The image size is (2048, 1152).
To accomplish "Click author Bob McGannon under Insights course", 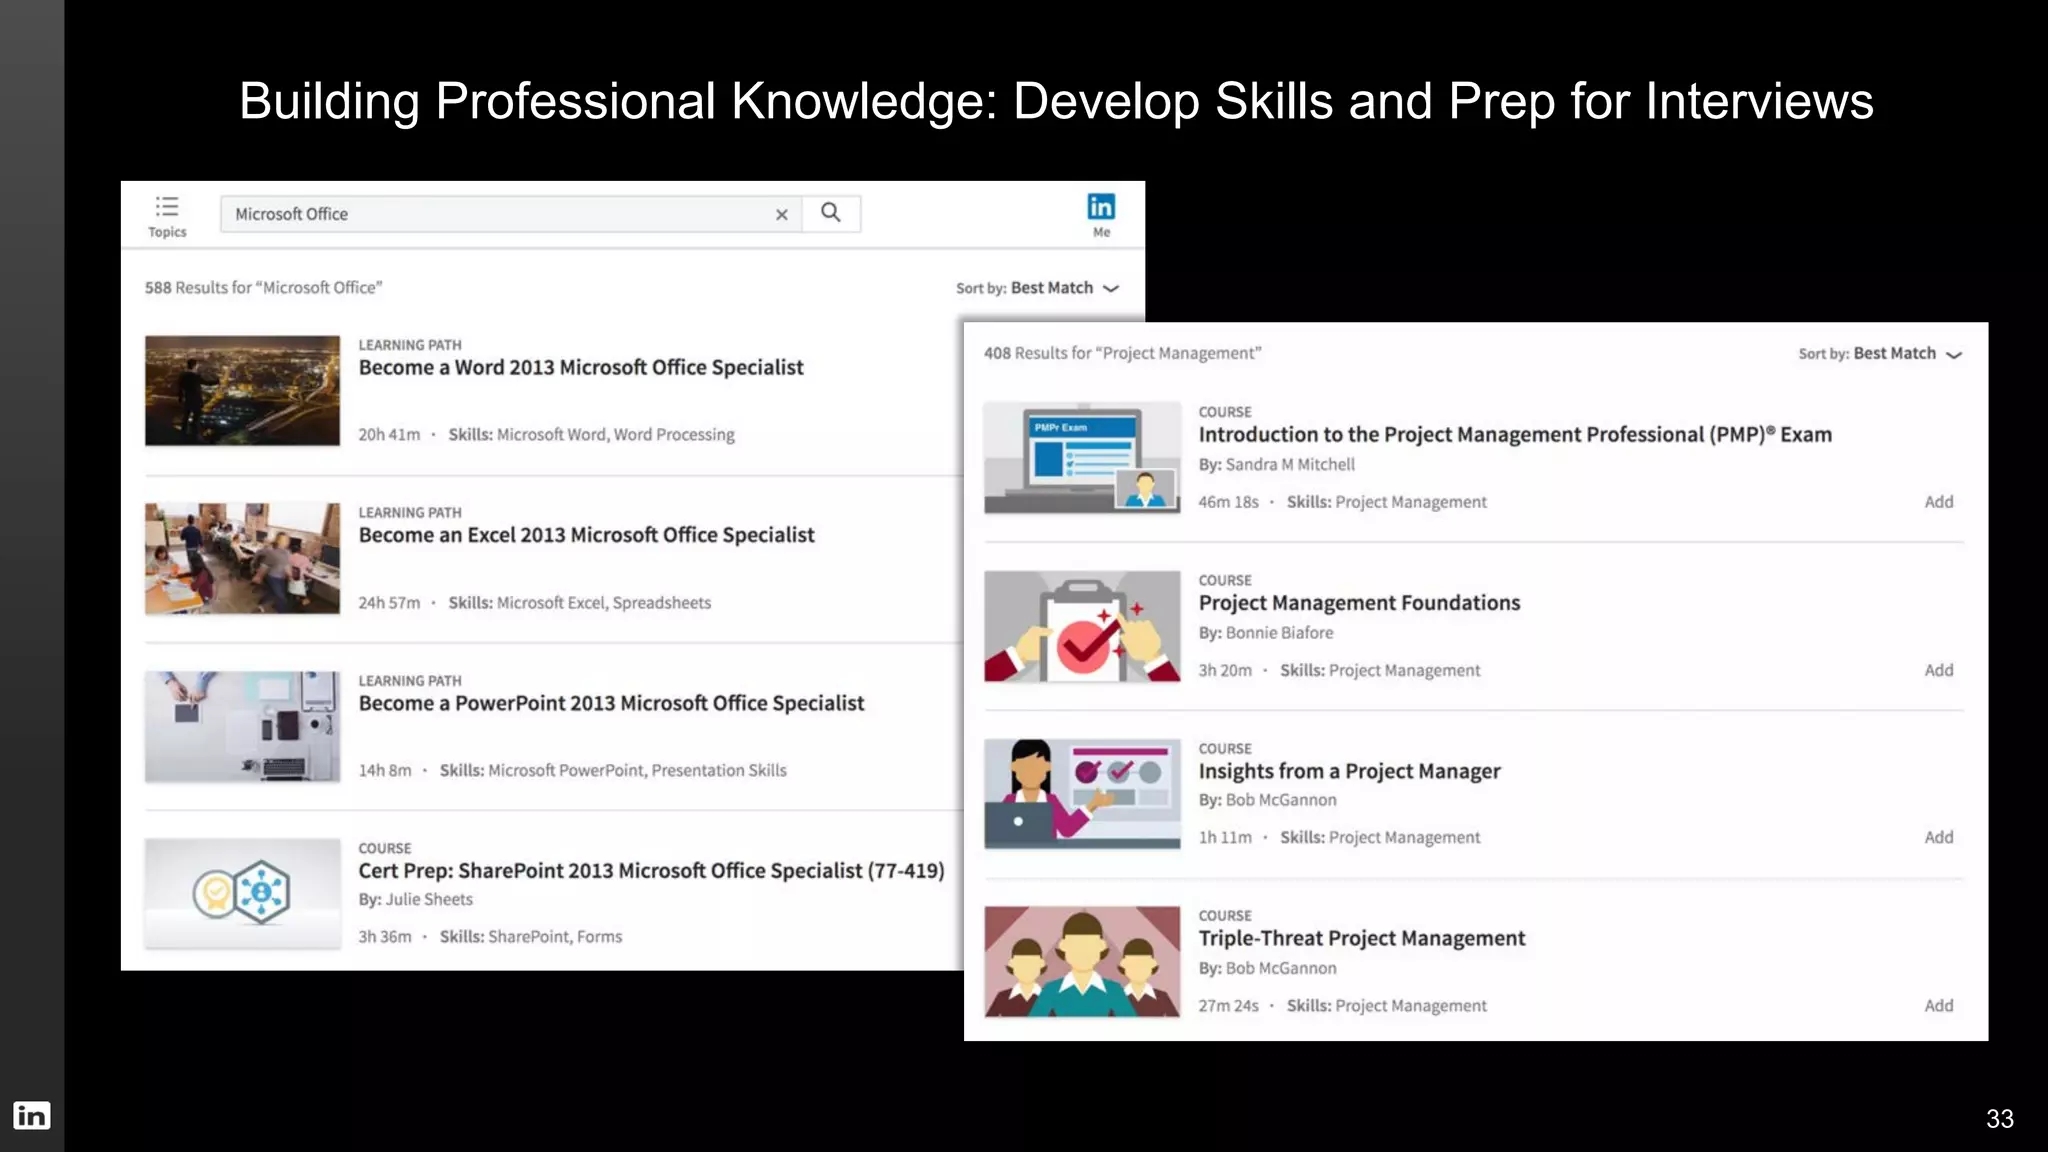I will coord(1281,800).
